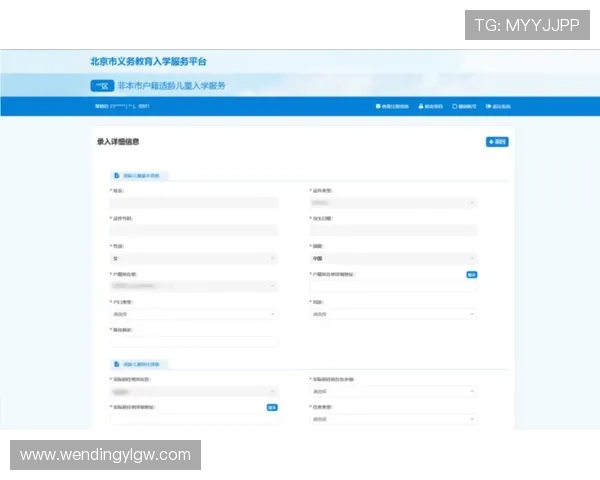Click the last text field in basic info section
This screenshot has height=480, width=600.
tap(194, 341)
